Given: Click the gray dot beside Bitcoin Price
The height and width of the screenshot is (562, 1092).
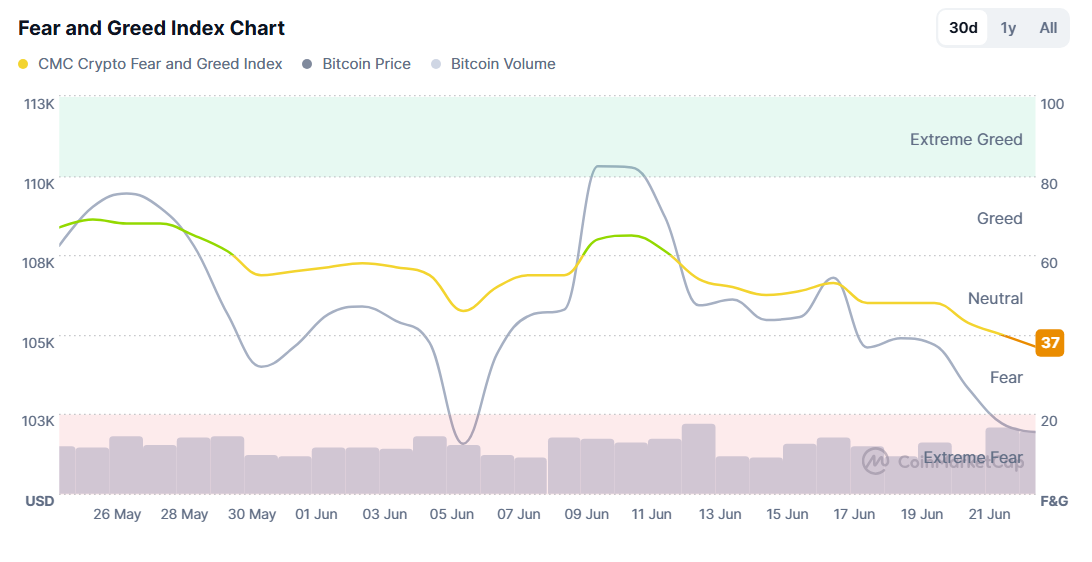Looking at the screenshot, I should tap(308, 65).
